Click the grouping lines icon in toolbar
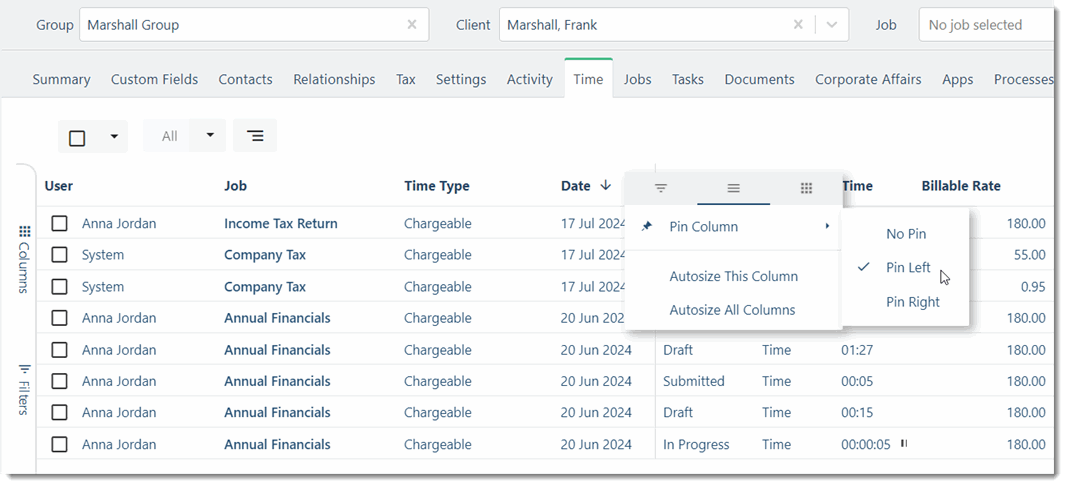 point(255,136)
